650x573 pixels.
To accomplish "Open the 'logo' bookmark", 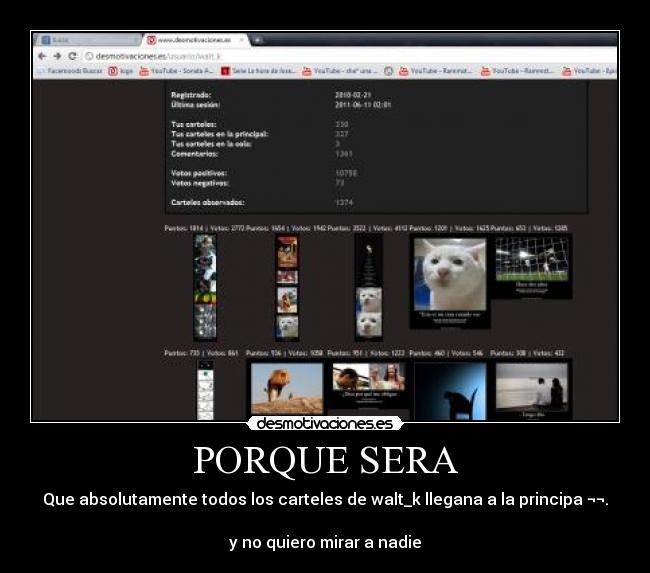I will [121, 71].
